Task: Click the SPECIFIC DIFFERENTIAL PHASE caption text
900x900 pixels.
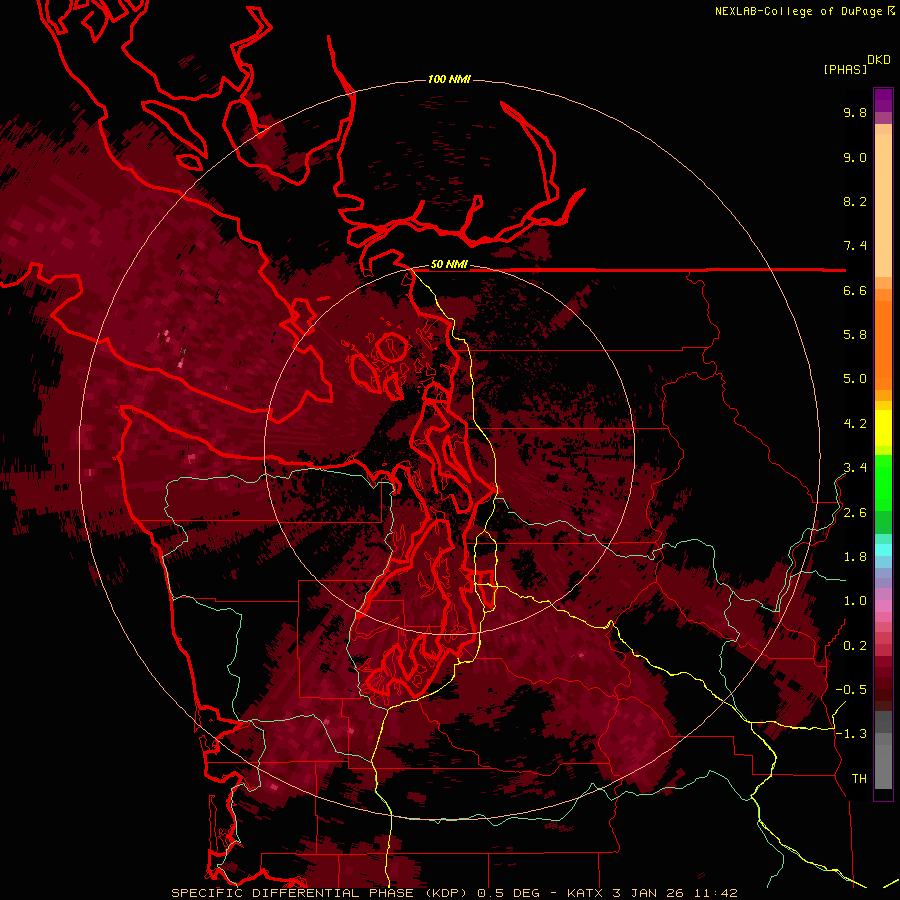Action: click(x=292, y=893)
